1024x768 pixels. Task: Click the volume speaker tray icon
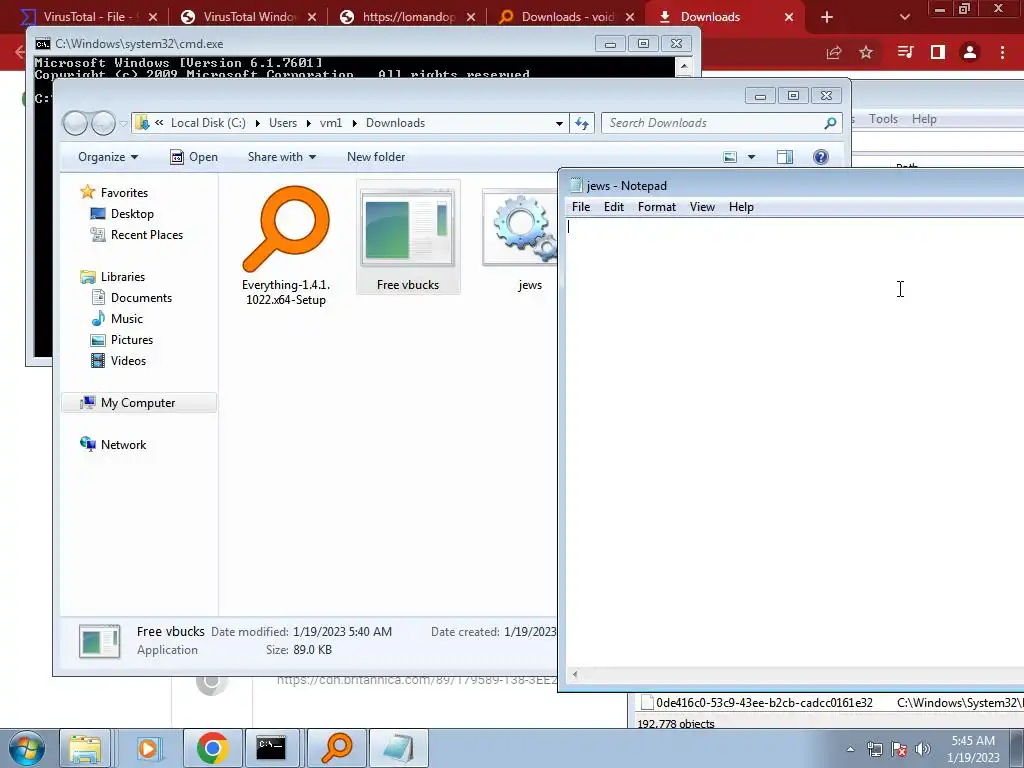click(923, 749)
